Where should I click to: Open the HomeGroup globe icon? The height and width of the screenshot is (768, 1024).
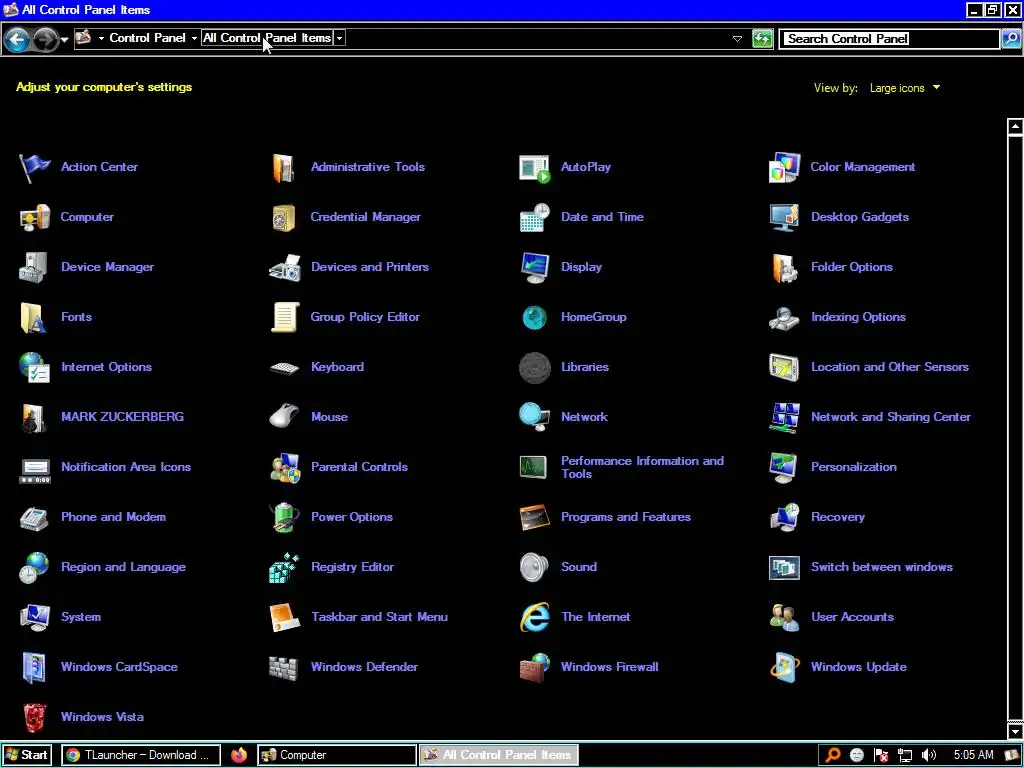coord(534,317)
